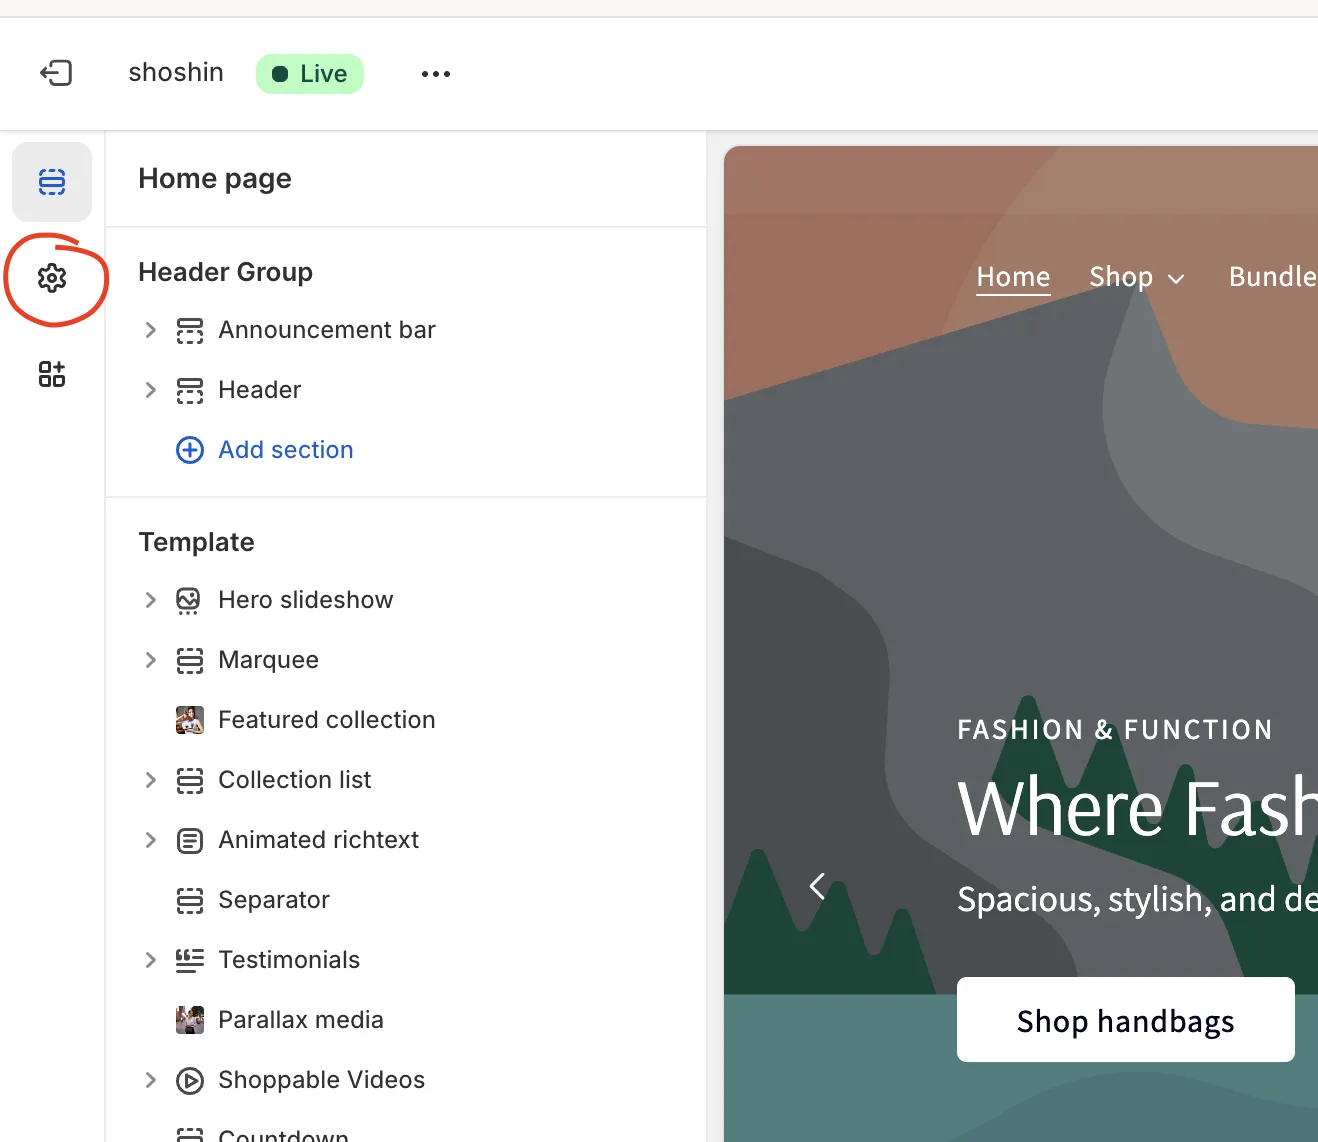The height and width of the screenshot is (1142, 1318).
Task: Click the Shop handbags button
Action: pos(1125,1020)
